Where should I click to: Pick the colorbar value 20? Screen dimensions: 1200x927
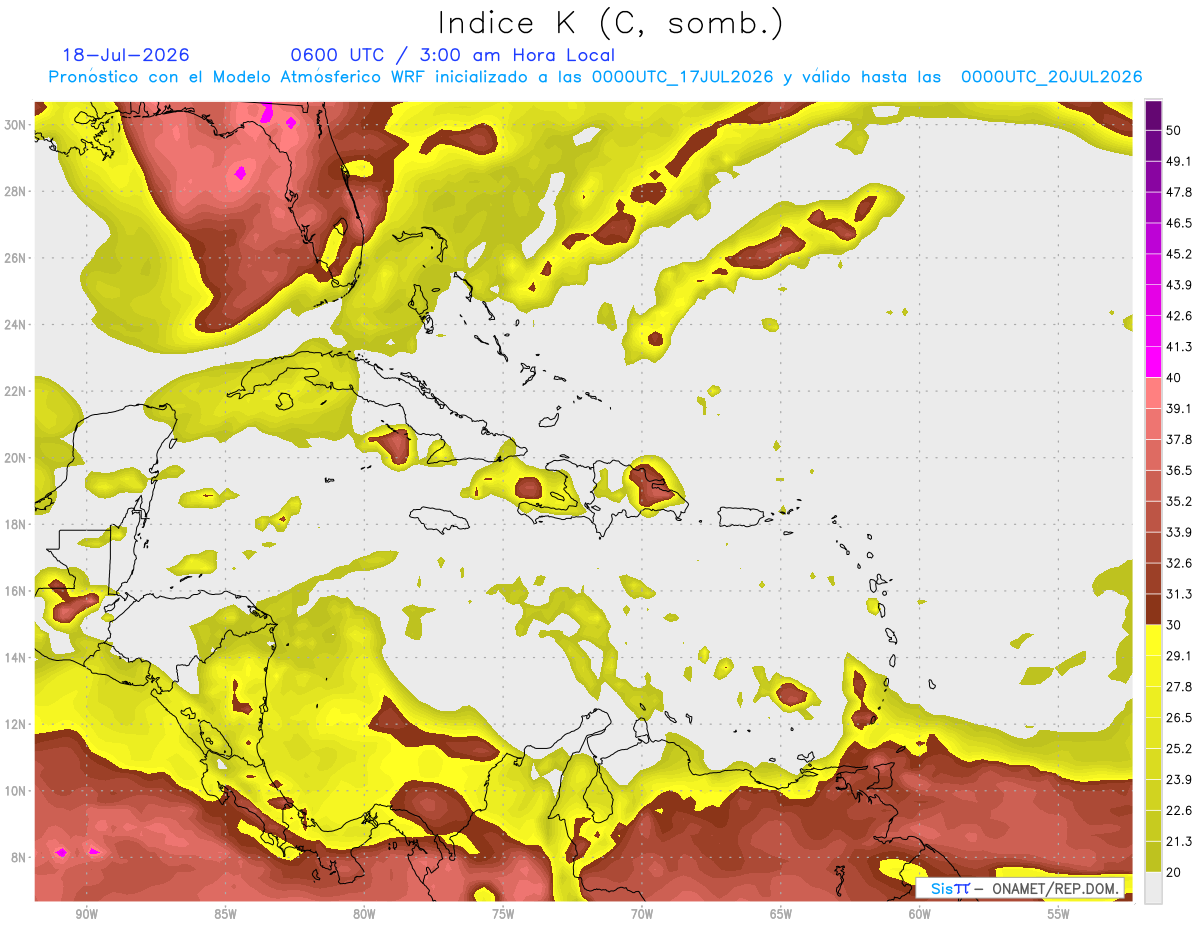click(x=1175, y=872)
